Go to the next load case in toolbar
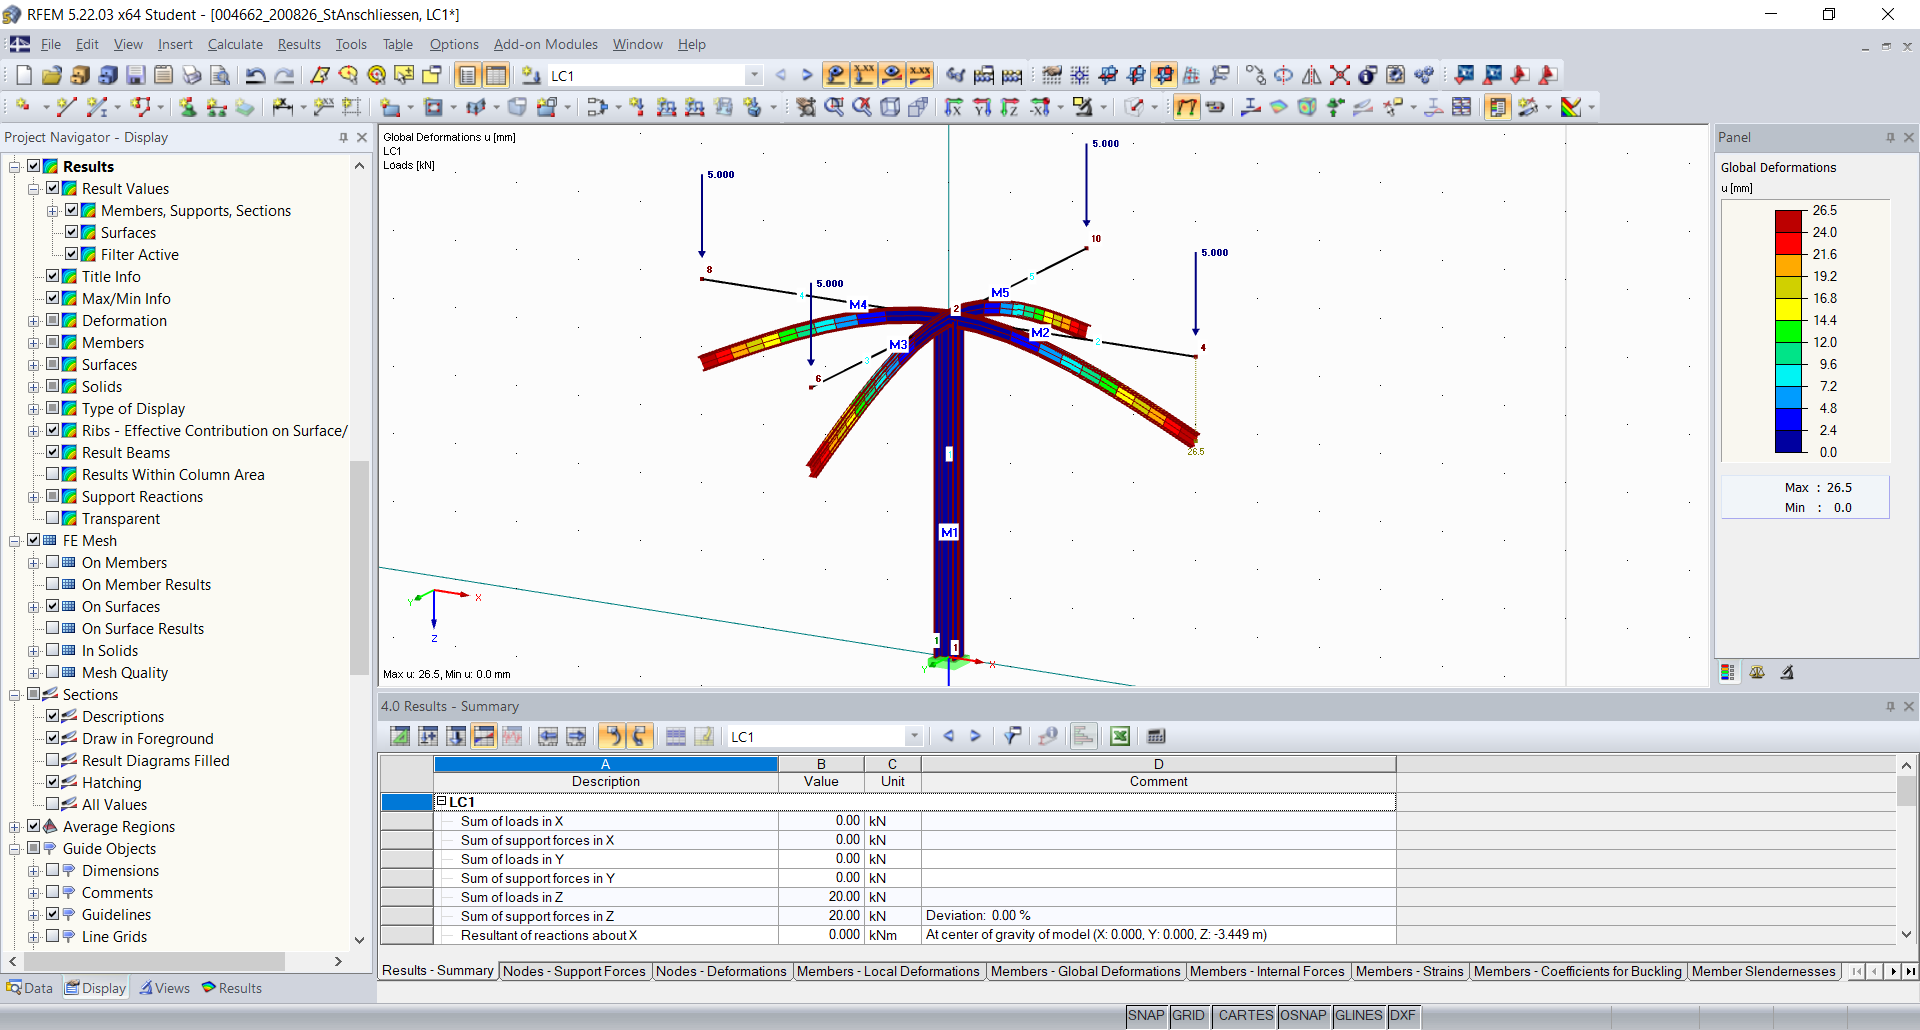Viewport: 1920px width, 1030px height. 807,75
